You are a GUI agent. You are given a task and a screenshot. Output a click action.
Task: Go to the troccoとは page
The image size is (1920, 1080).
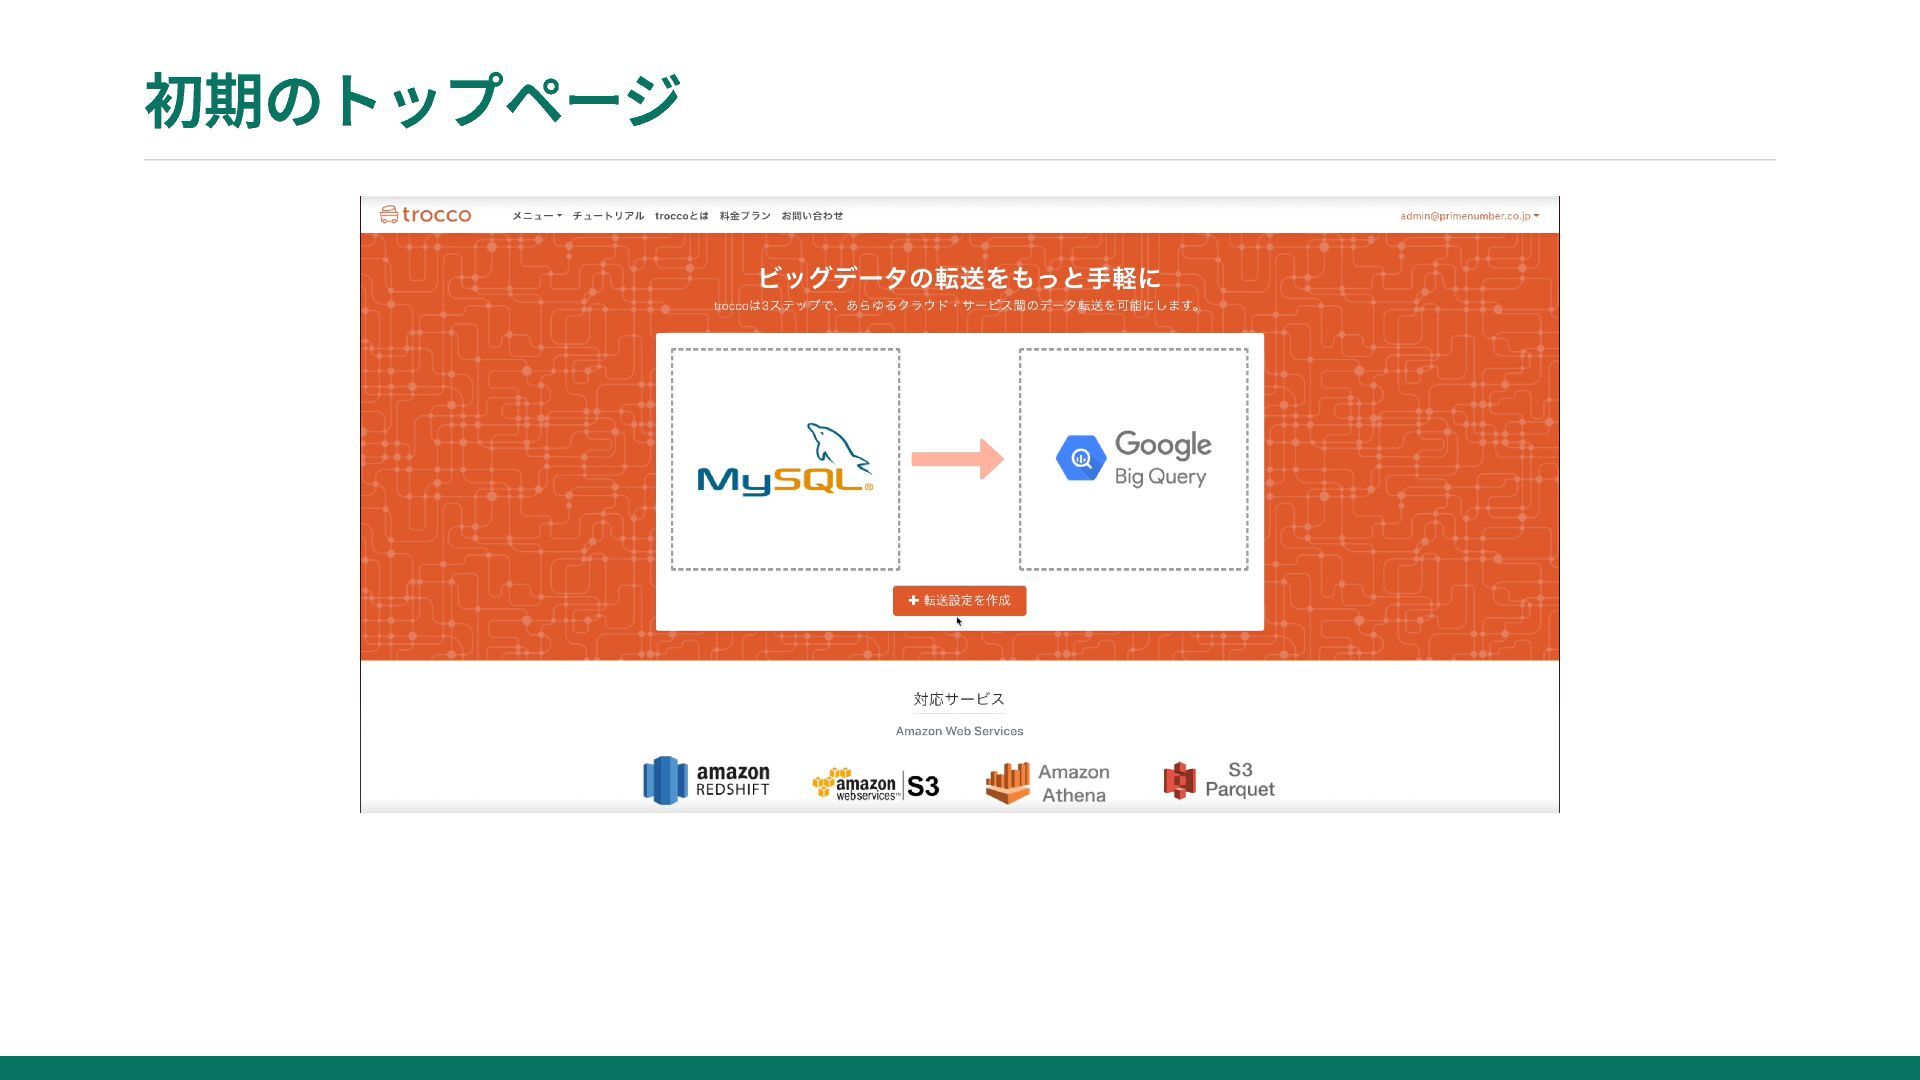pyautogui.click(x=682, y=216)
